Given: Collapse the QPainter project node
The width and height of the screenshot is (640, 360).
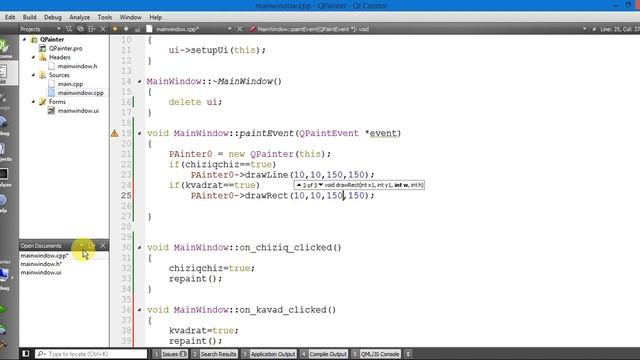Looking at the screenshot, I should [24, 40].
